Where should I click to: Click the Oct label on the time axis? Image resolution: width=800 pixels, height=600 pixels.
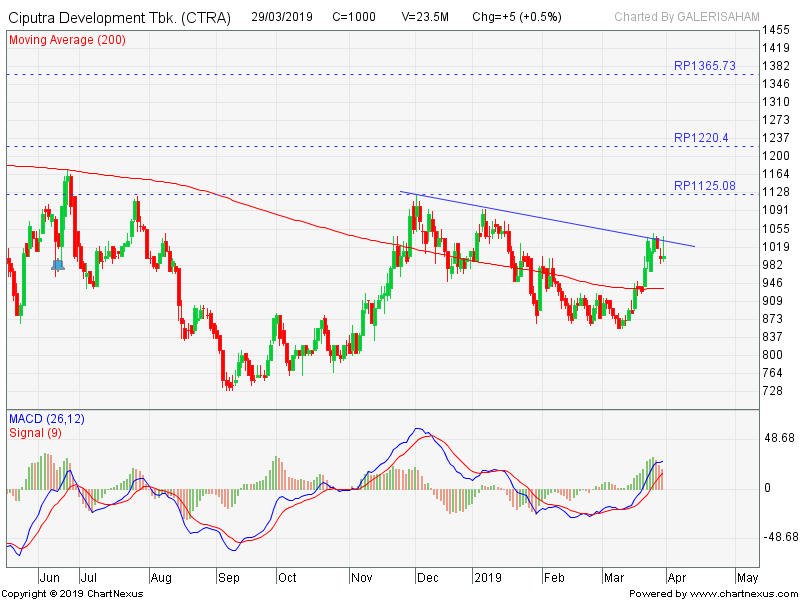(x=287, y=578)
